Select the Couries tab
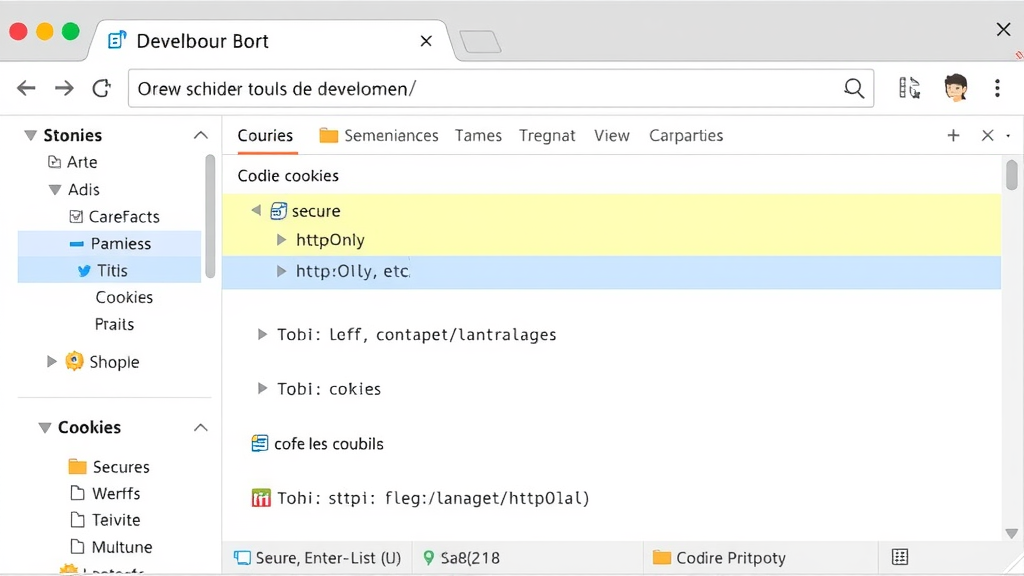1024x576 pixels. point(265,135)
